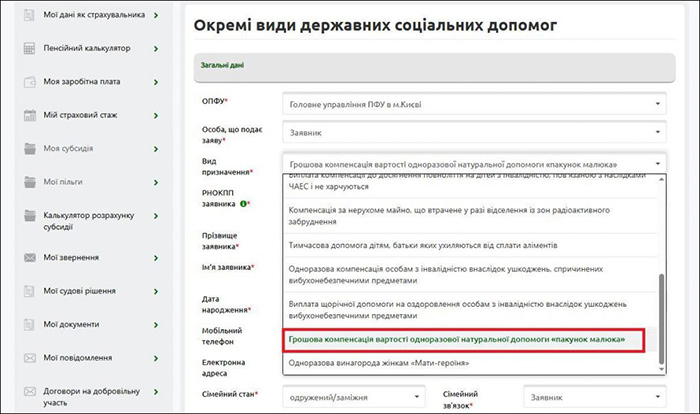Expand the Моя заробітна плата chevron arrow
Screen dimensions: 700x414
pyautogui.click(x=156, y=82)
